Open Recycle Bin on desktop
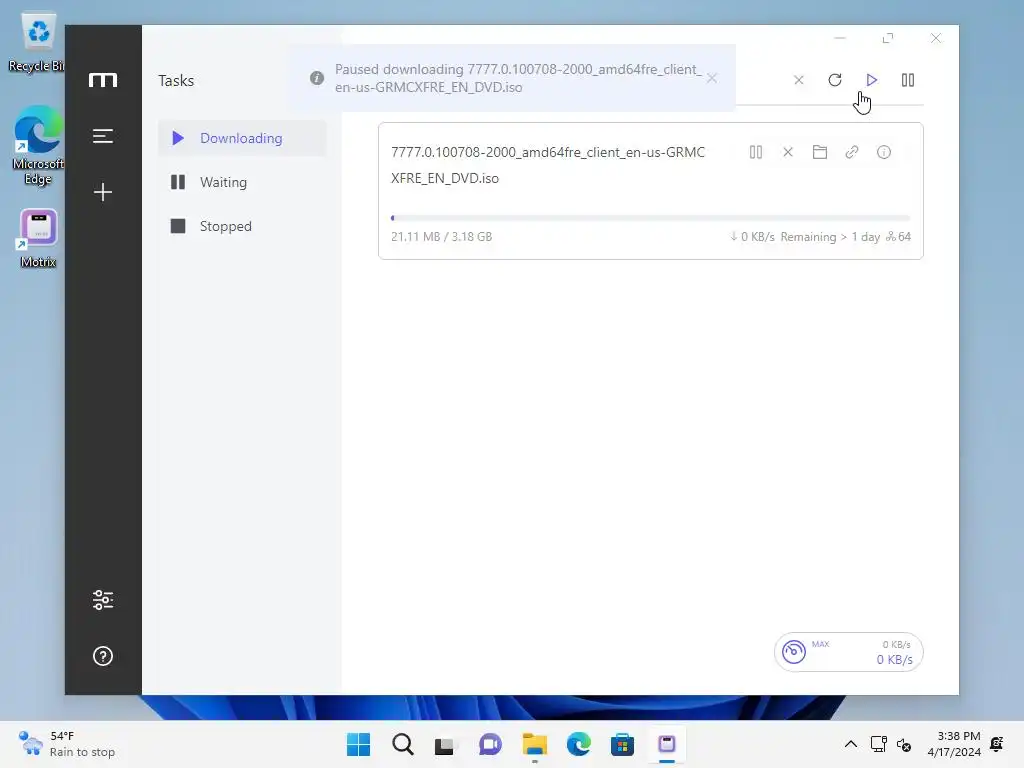Image resolution: width=1024 pixels, height=768 pixels. point(38,43)
